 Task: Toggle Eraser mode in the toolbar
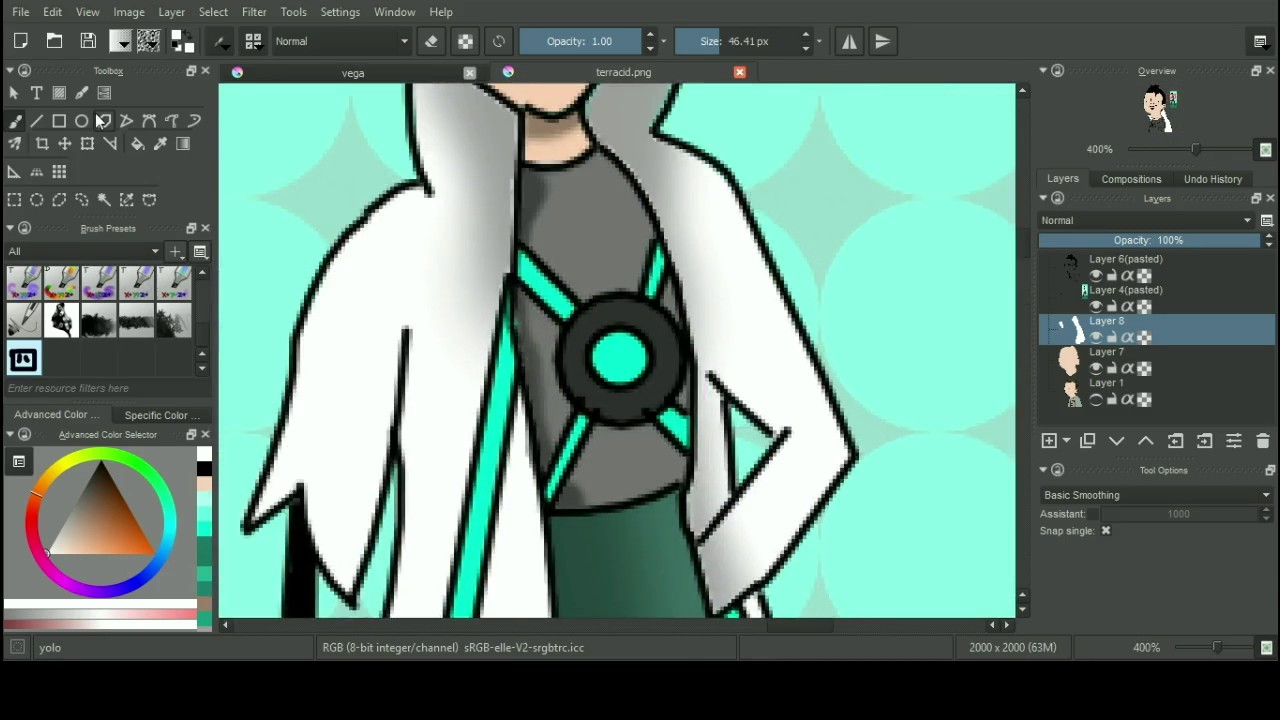click(x=431, y=41)
